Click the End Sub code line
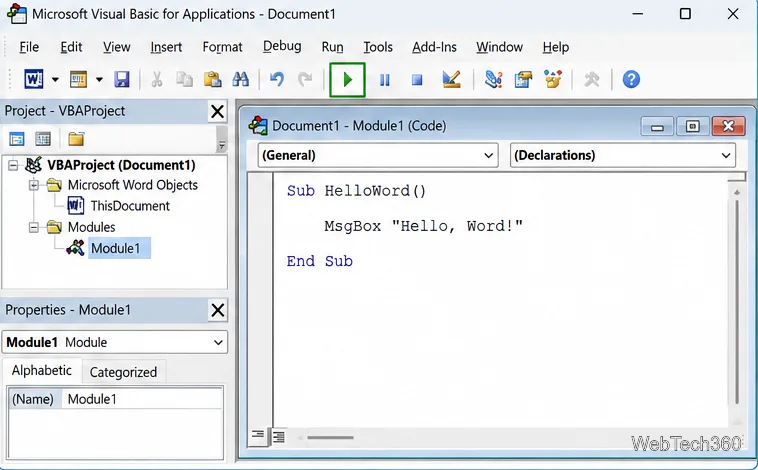The width and height of the screenshot is (758, 470). [320, 262]
